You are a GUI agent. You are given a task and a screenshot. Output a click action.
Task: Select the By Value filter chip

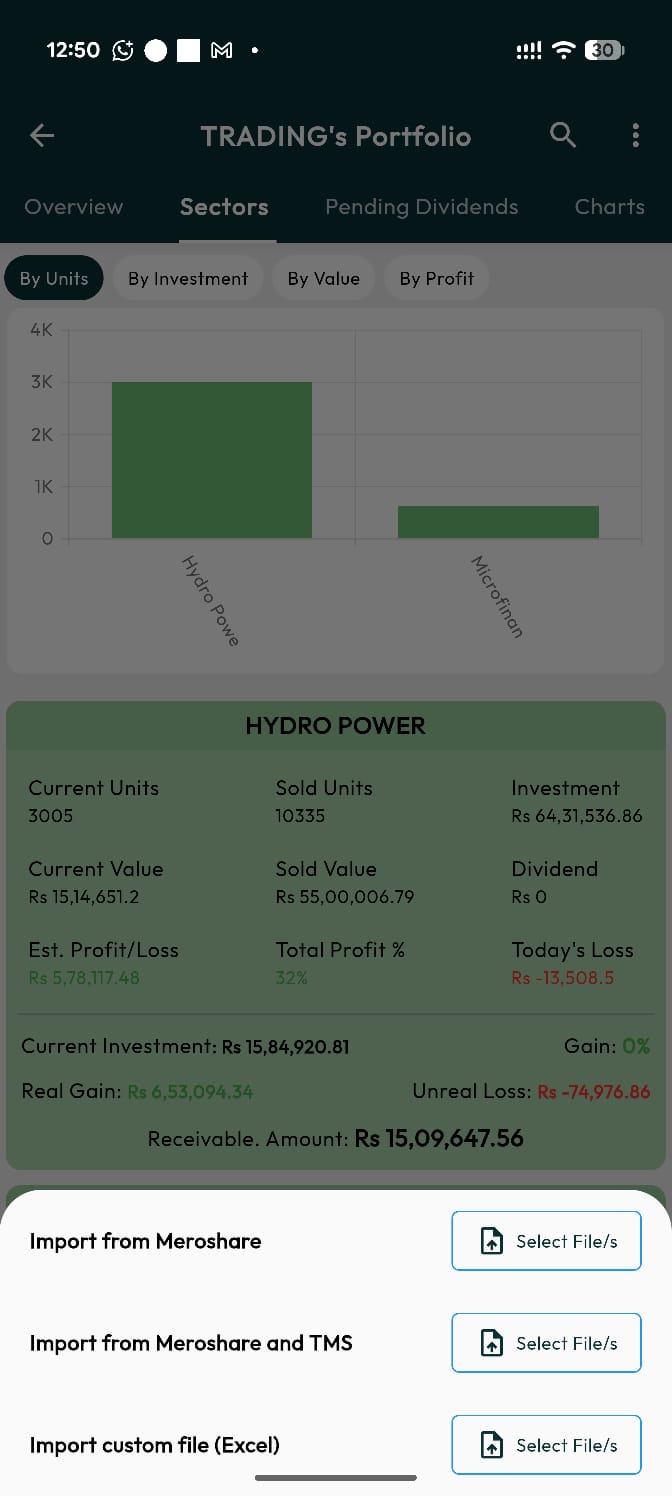pyautogui.click(x=323, y=279)
